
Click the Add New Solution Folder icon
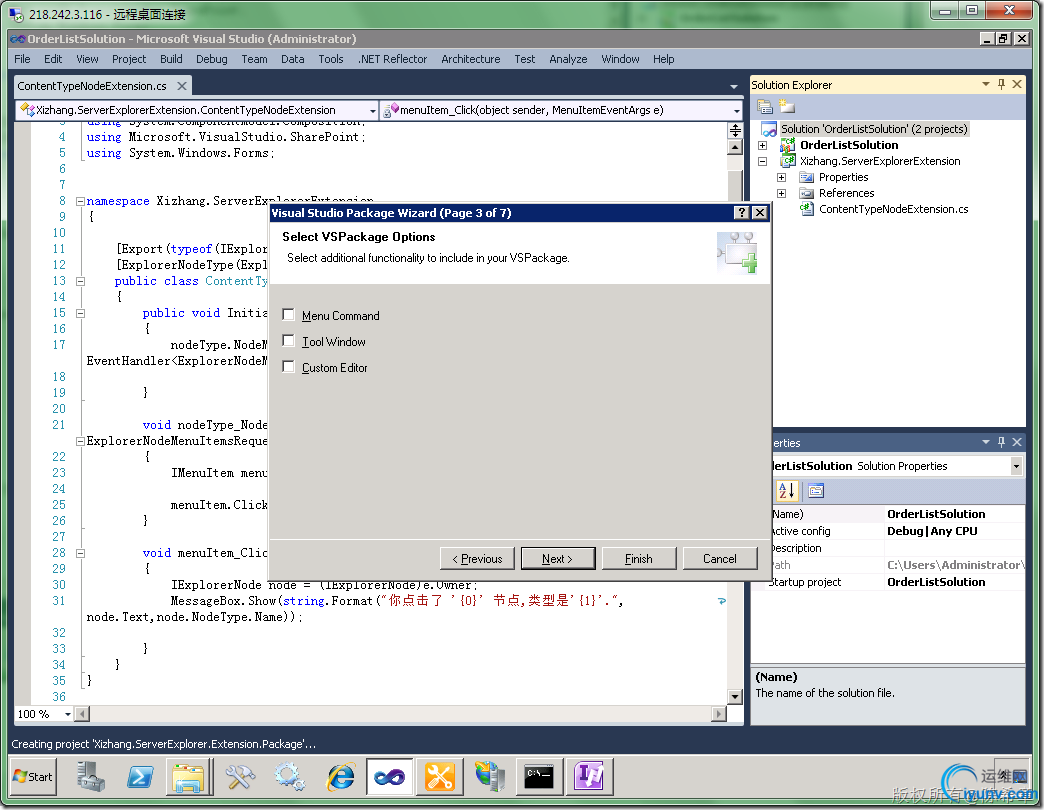(x=787, y=107)
